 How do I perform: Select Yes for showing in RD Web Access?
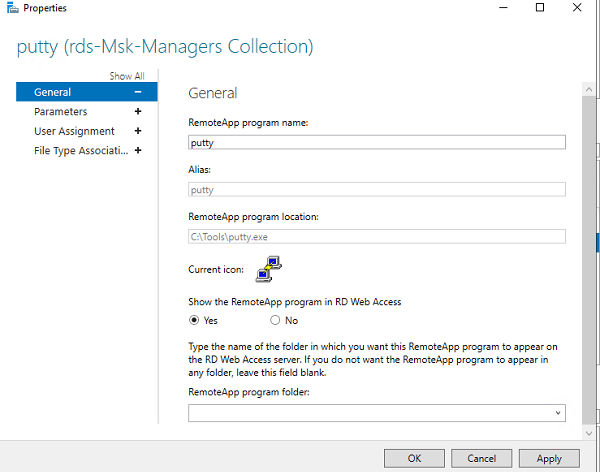(194, 320)
